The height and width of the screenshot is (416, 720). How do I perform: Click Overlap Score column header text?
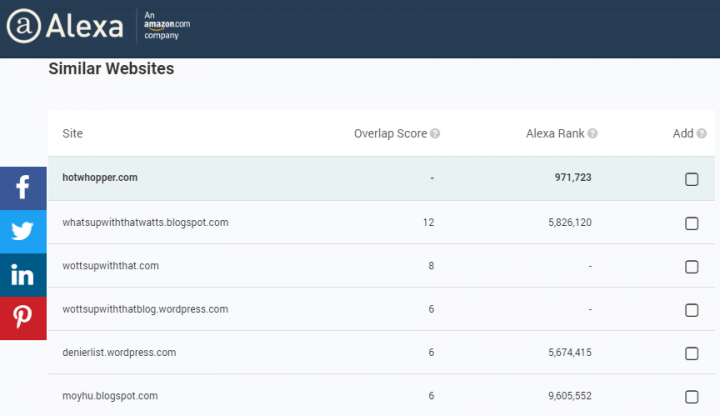coord(390,134)
